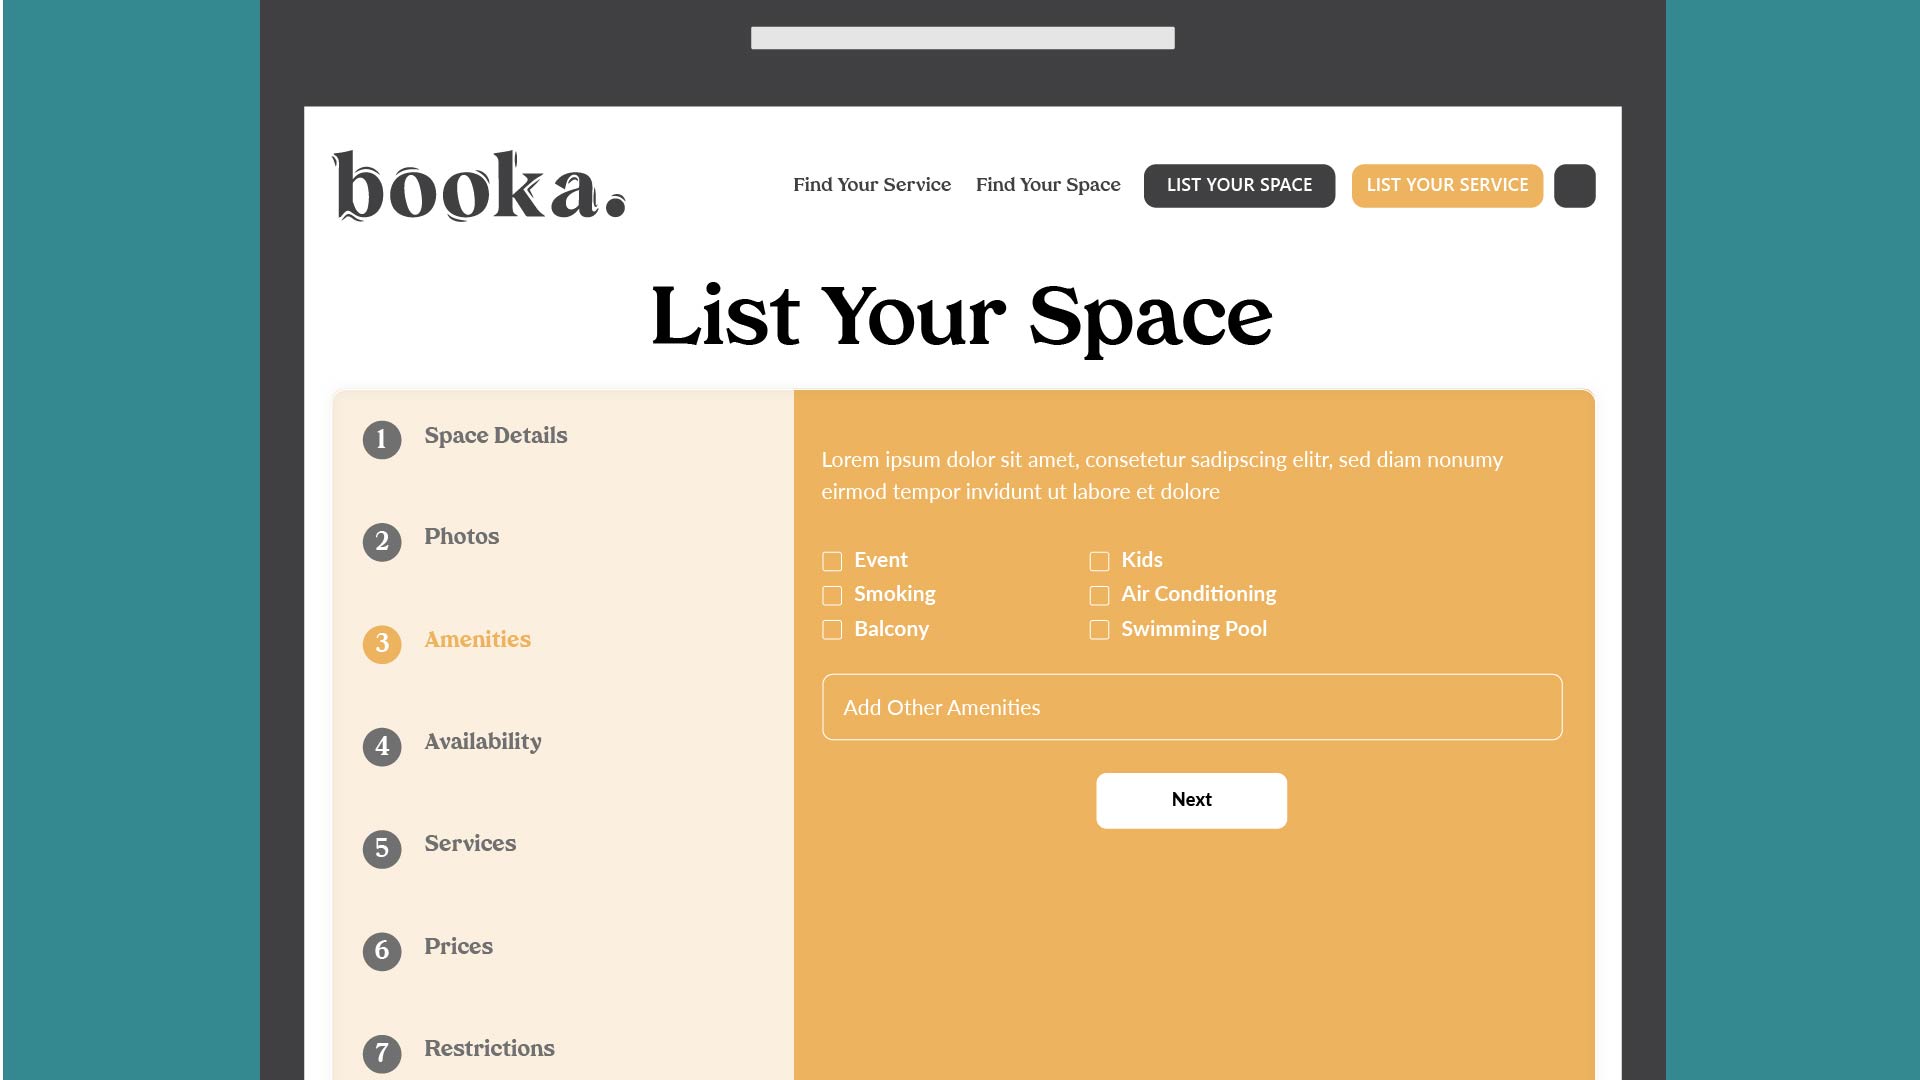Select the step 1 circle icon
Viewport: 1920px width, 1080px height.
click(382, 440)
